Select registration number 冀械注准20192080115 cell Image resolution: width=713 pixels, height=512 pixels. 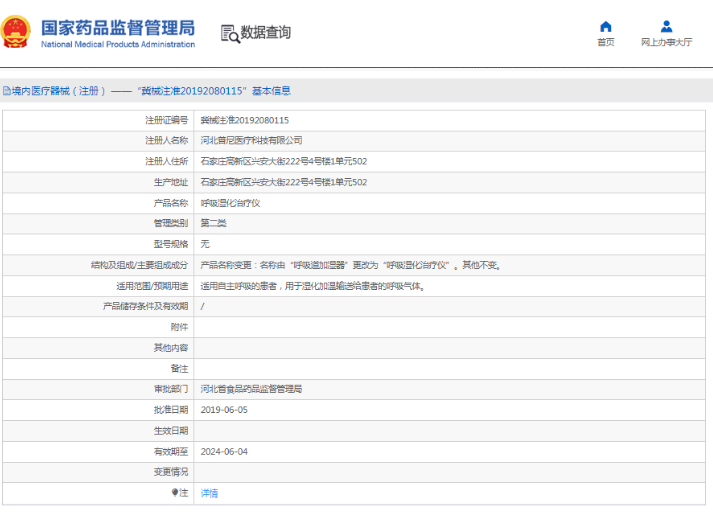245,120
